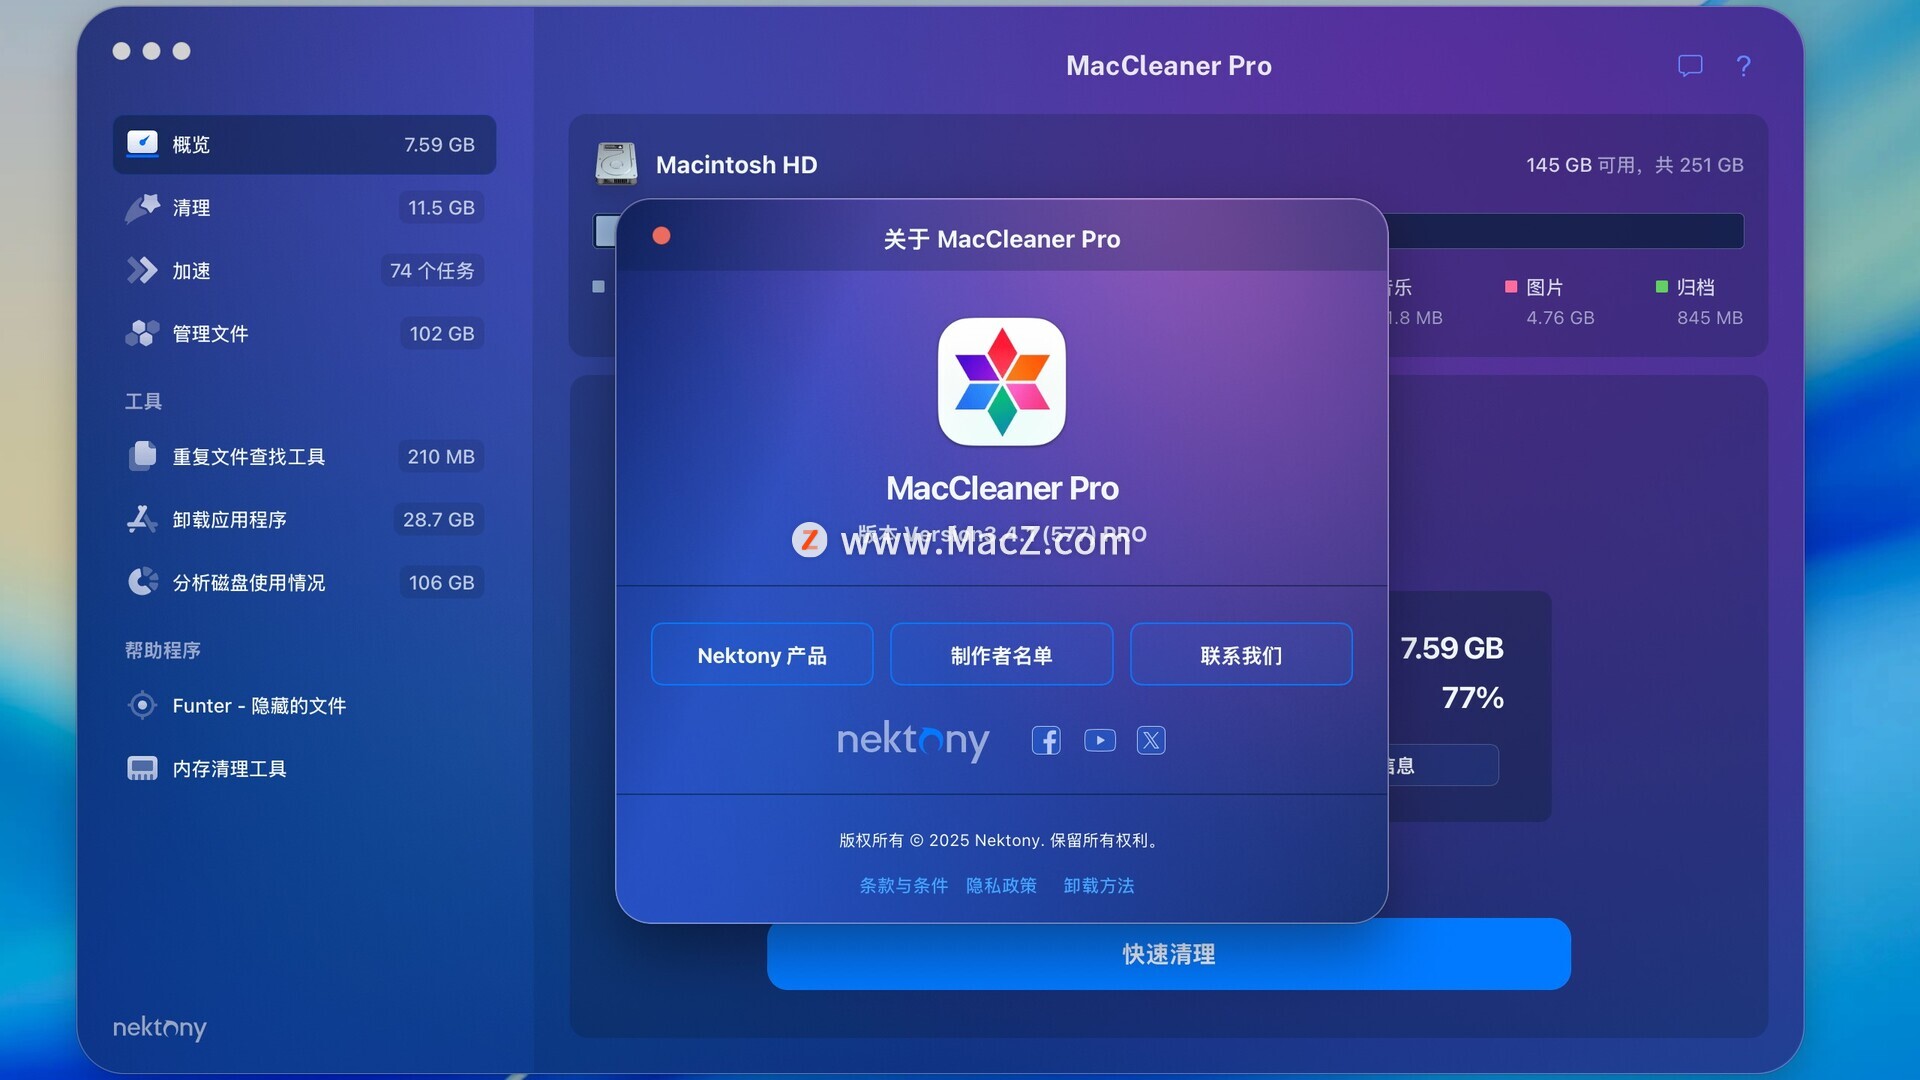Image resolution: width=1920 pixels, height=1080 pixels.
Task: Click the MacCleaner Pro main window title
Action: pyautogui.click(x=1168, y=66)
